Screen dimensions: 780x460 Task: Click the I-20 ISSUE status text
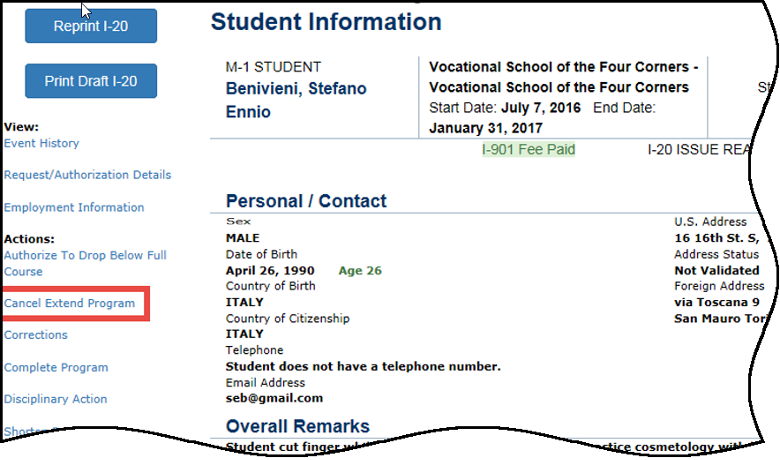699,150
